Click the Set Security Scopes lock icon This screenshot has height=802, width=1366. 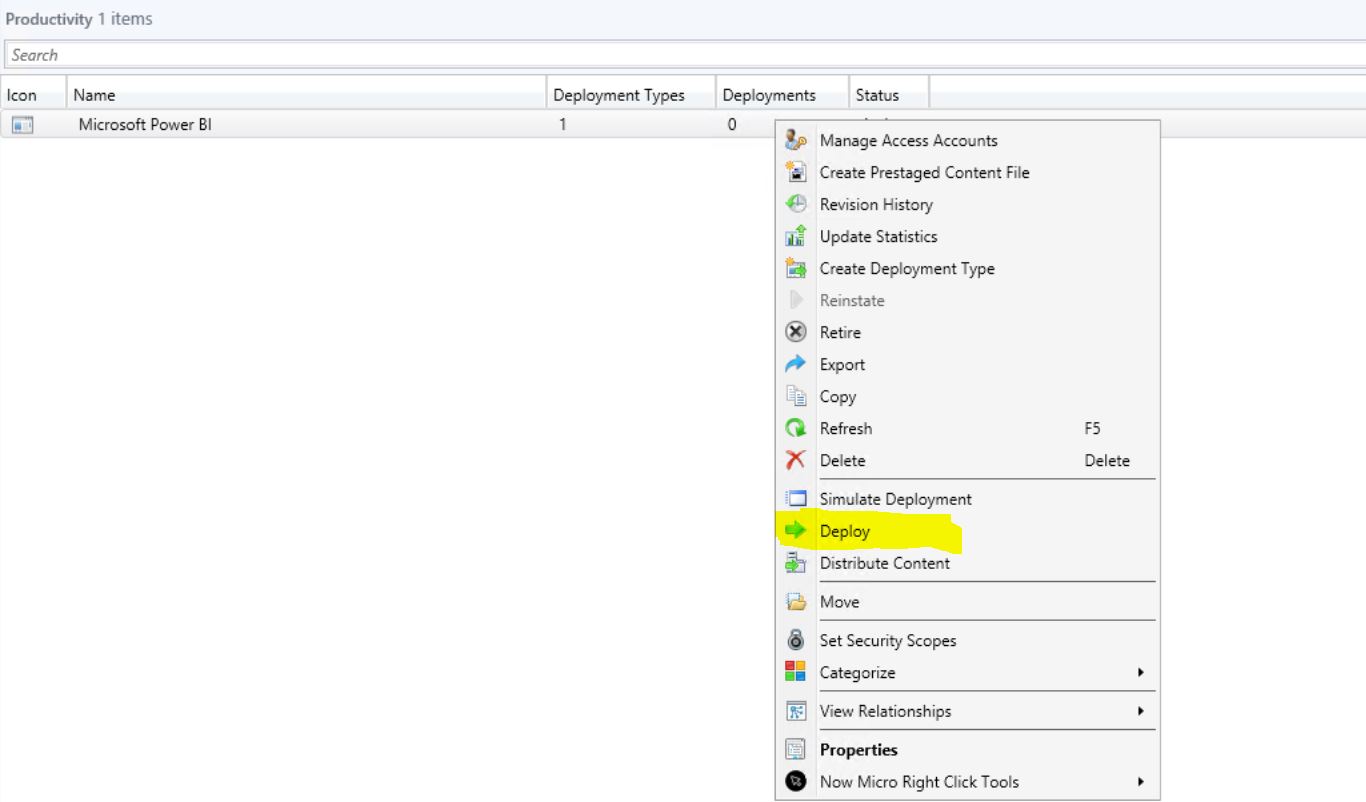[x=796, y=640]
